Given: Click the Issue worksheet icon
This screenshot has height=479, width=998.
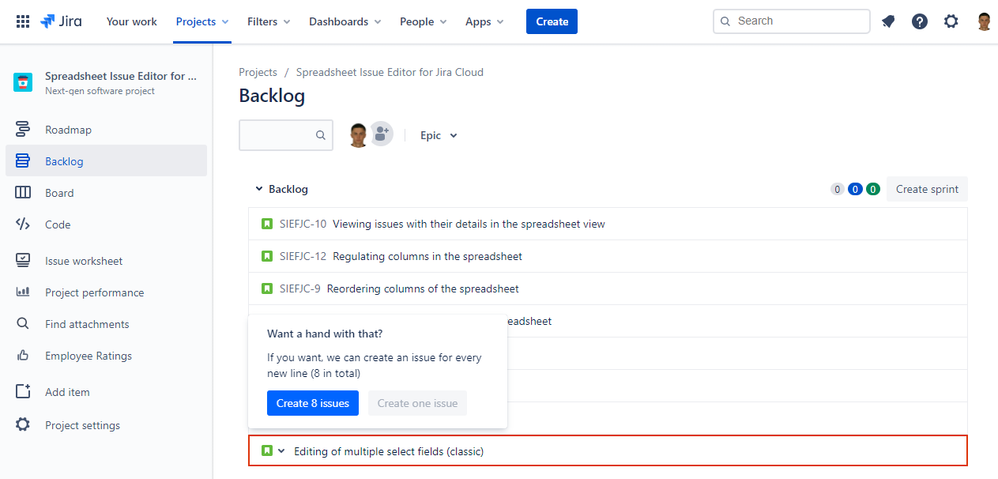Looking at the screenshot, I should point(22,260).
